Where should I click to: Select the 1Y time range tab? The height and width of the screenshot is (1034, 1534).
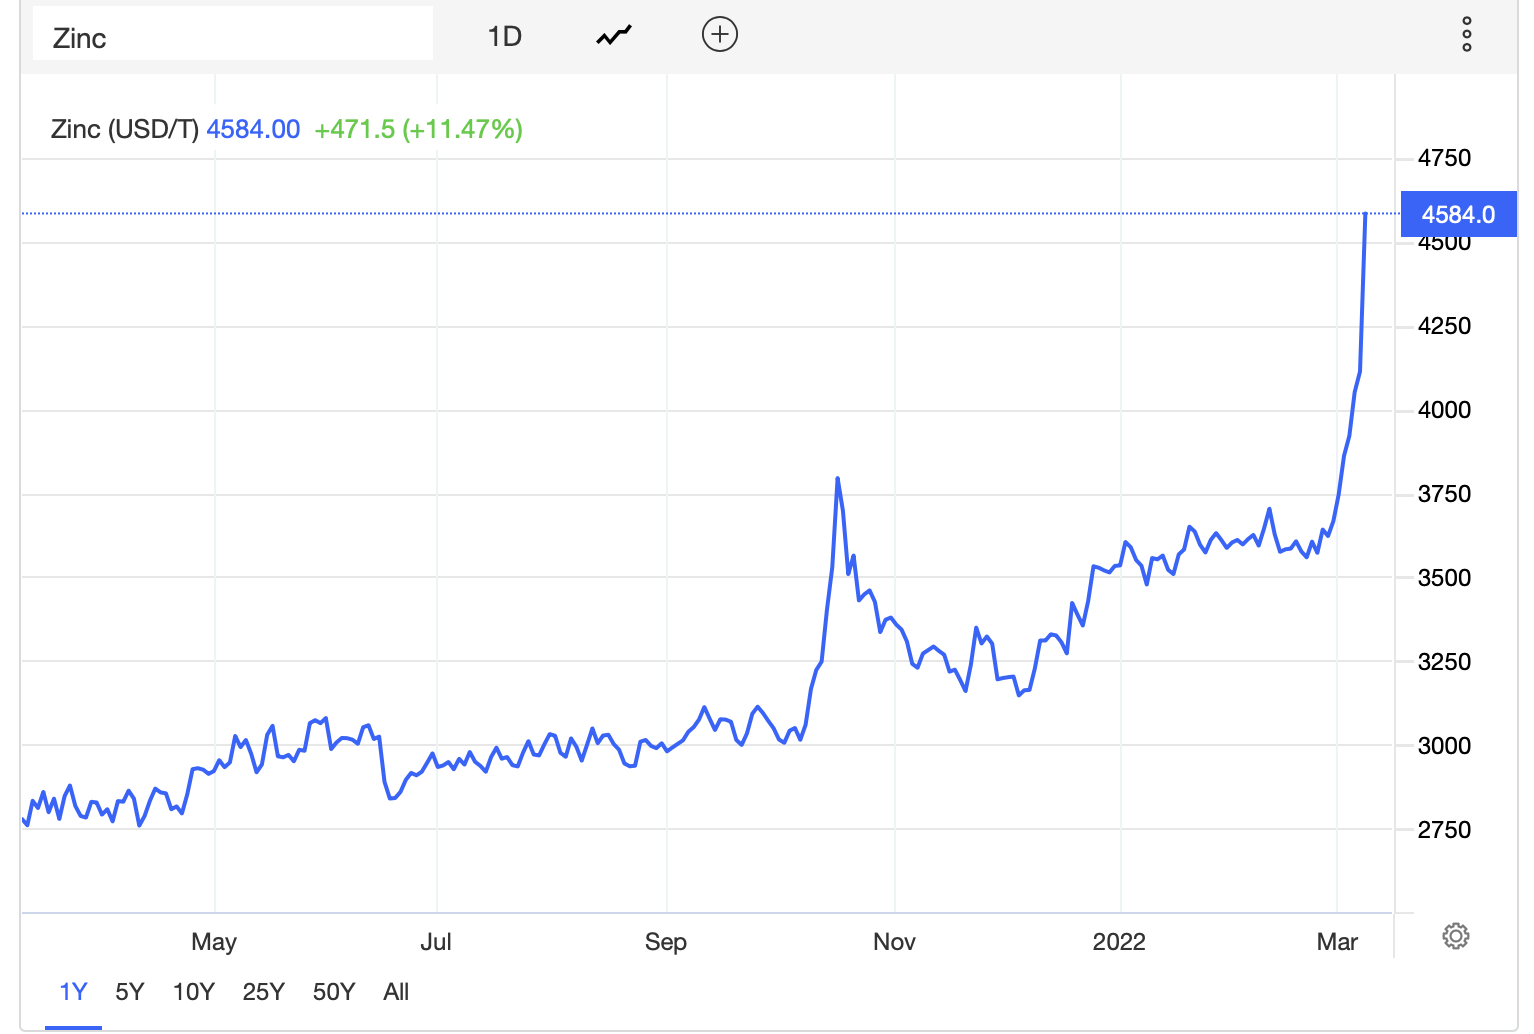point(73,992)
